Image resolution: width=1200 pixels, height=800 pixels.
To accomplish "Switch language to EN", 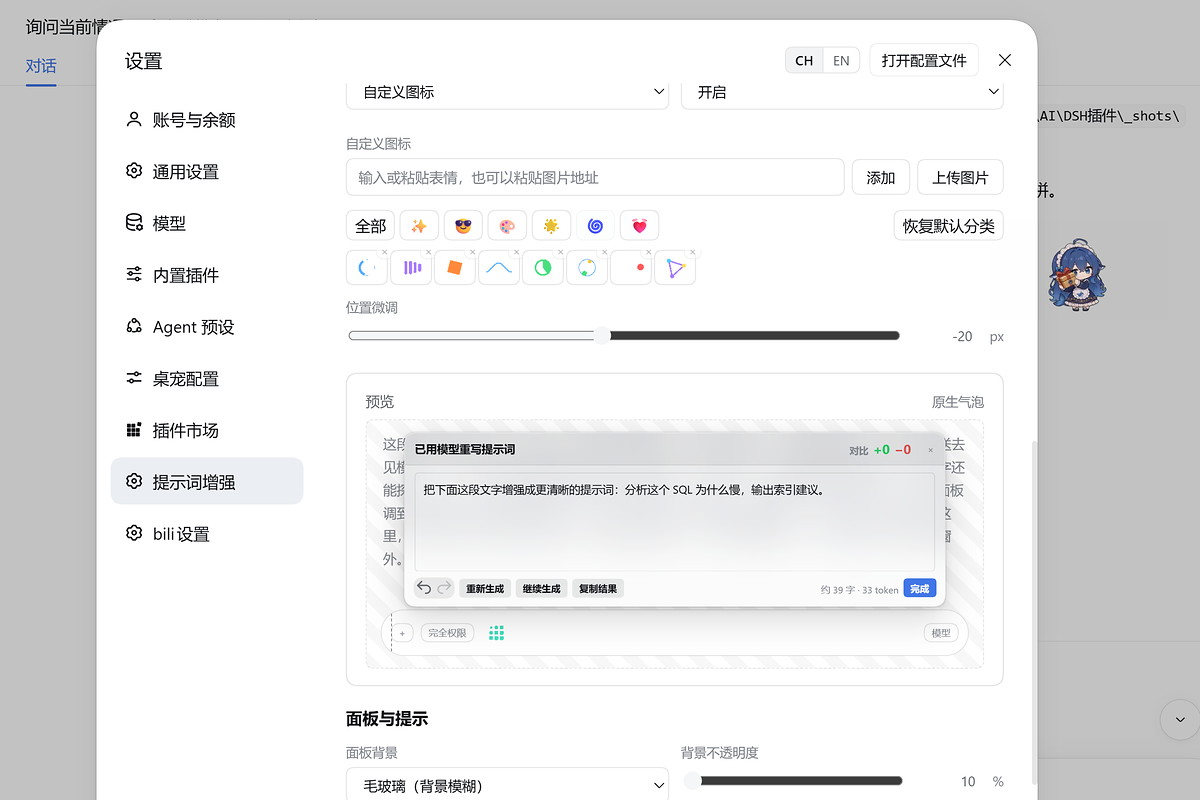I will point(841,61).
